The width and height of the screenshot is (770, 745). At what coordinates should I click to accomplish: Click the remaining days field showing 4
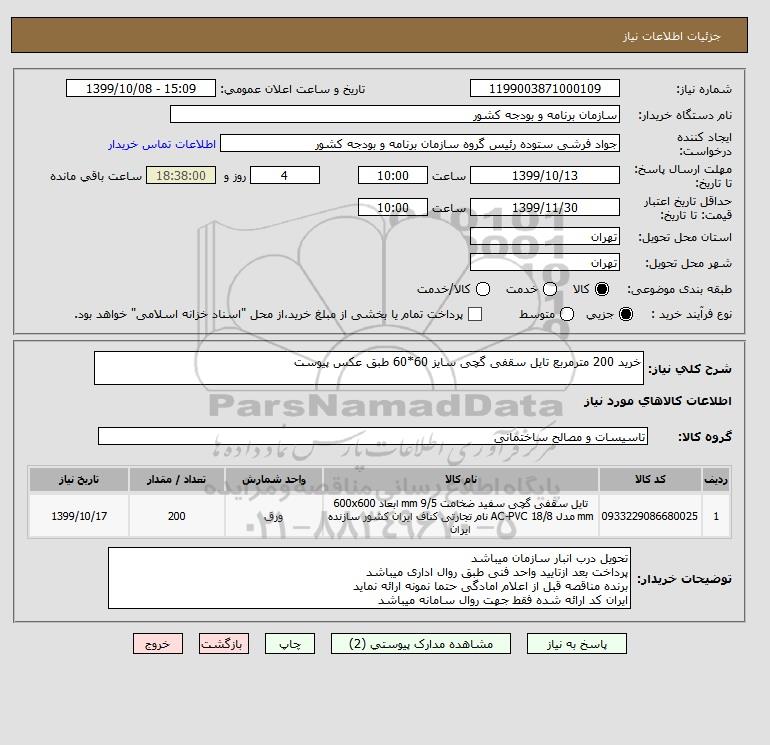(x=285, y=175)
